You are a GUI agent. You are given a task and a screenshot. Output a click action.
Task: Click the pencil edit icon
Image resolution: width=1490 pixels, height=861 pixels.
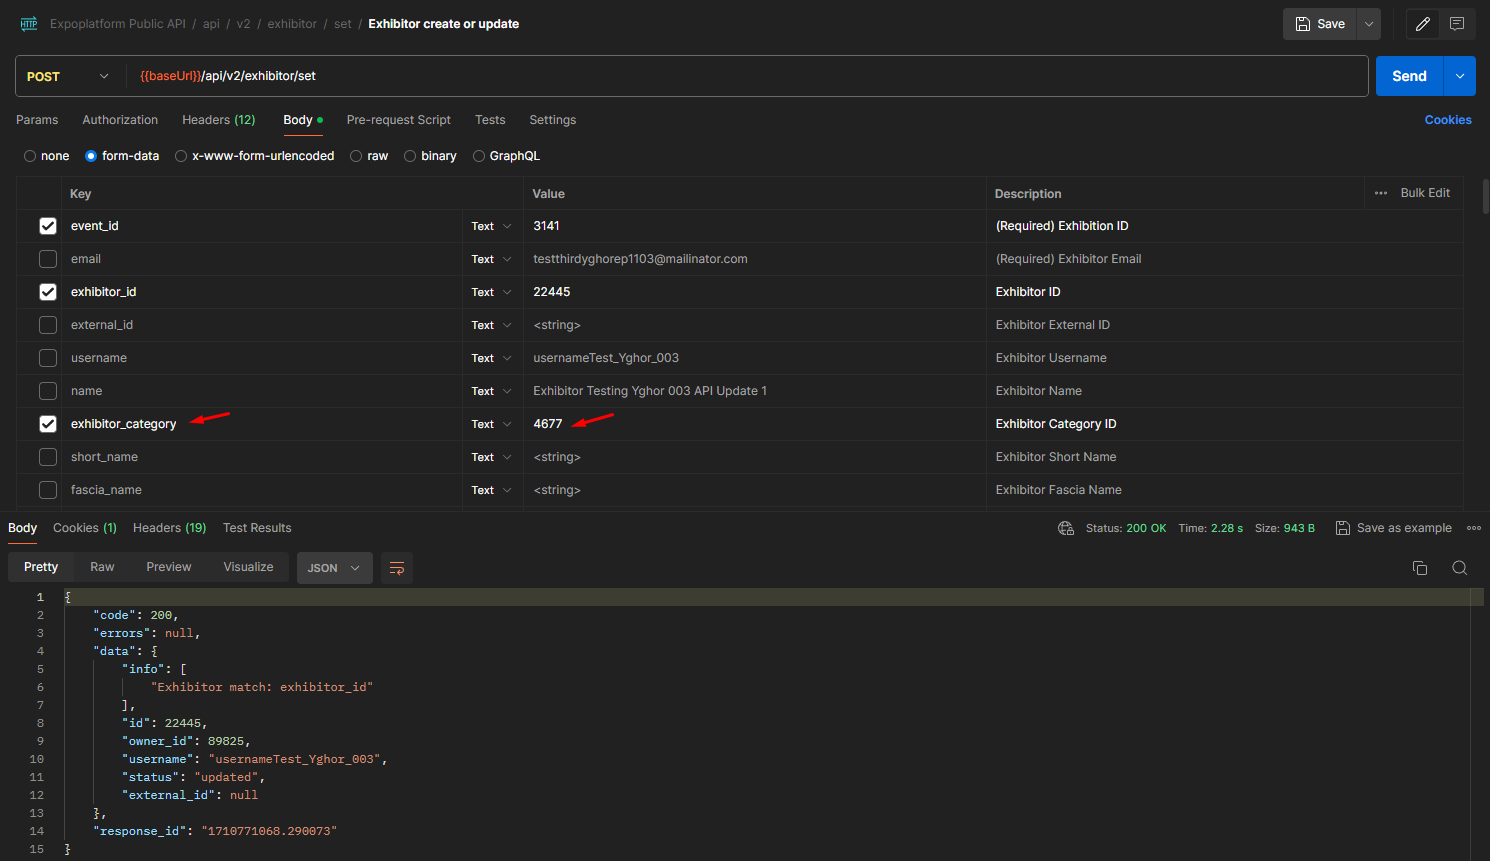tap(1422, 24)
